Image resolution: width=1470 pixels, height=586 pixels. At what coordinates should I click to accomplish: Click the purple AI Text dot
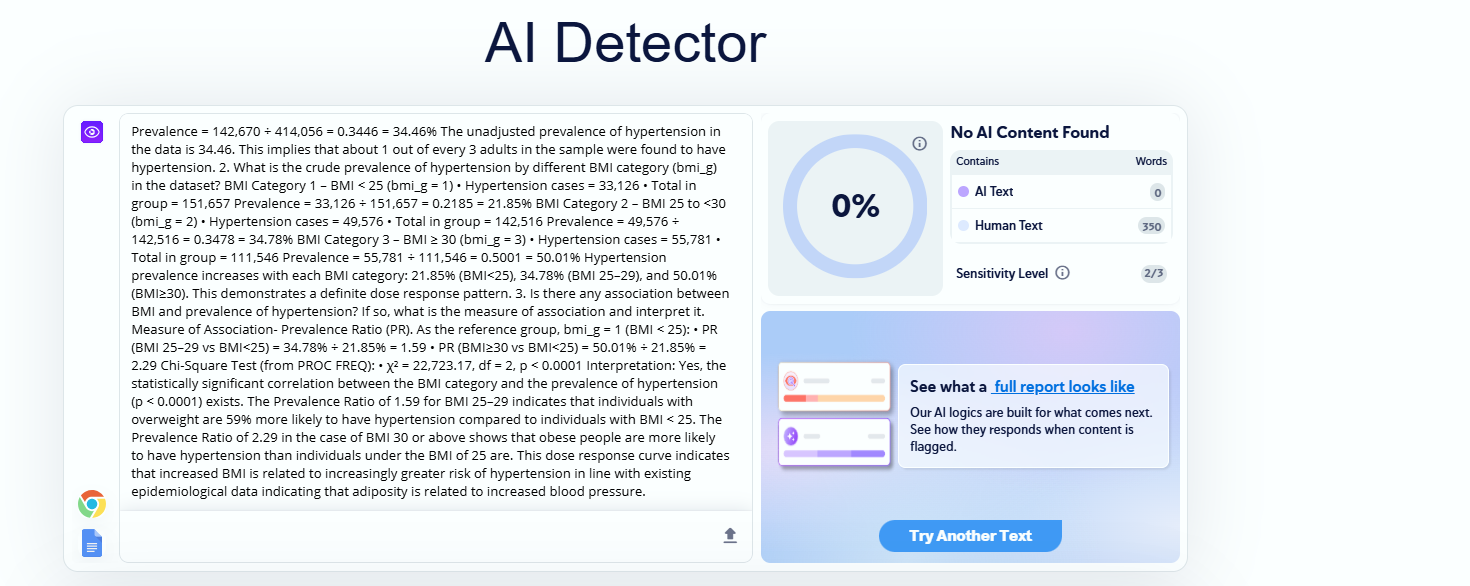(x=963, y=192)
